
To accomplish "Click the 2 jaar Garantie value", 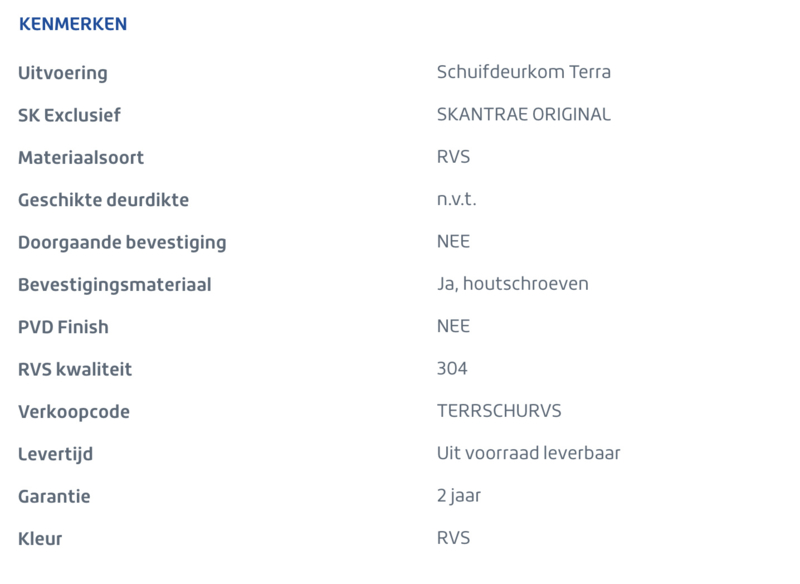I will click(x=459, y=496).
